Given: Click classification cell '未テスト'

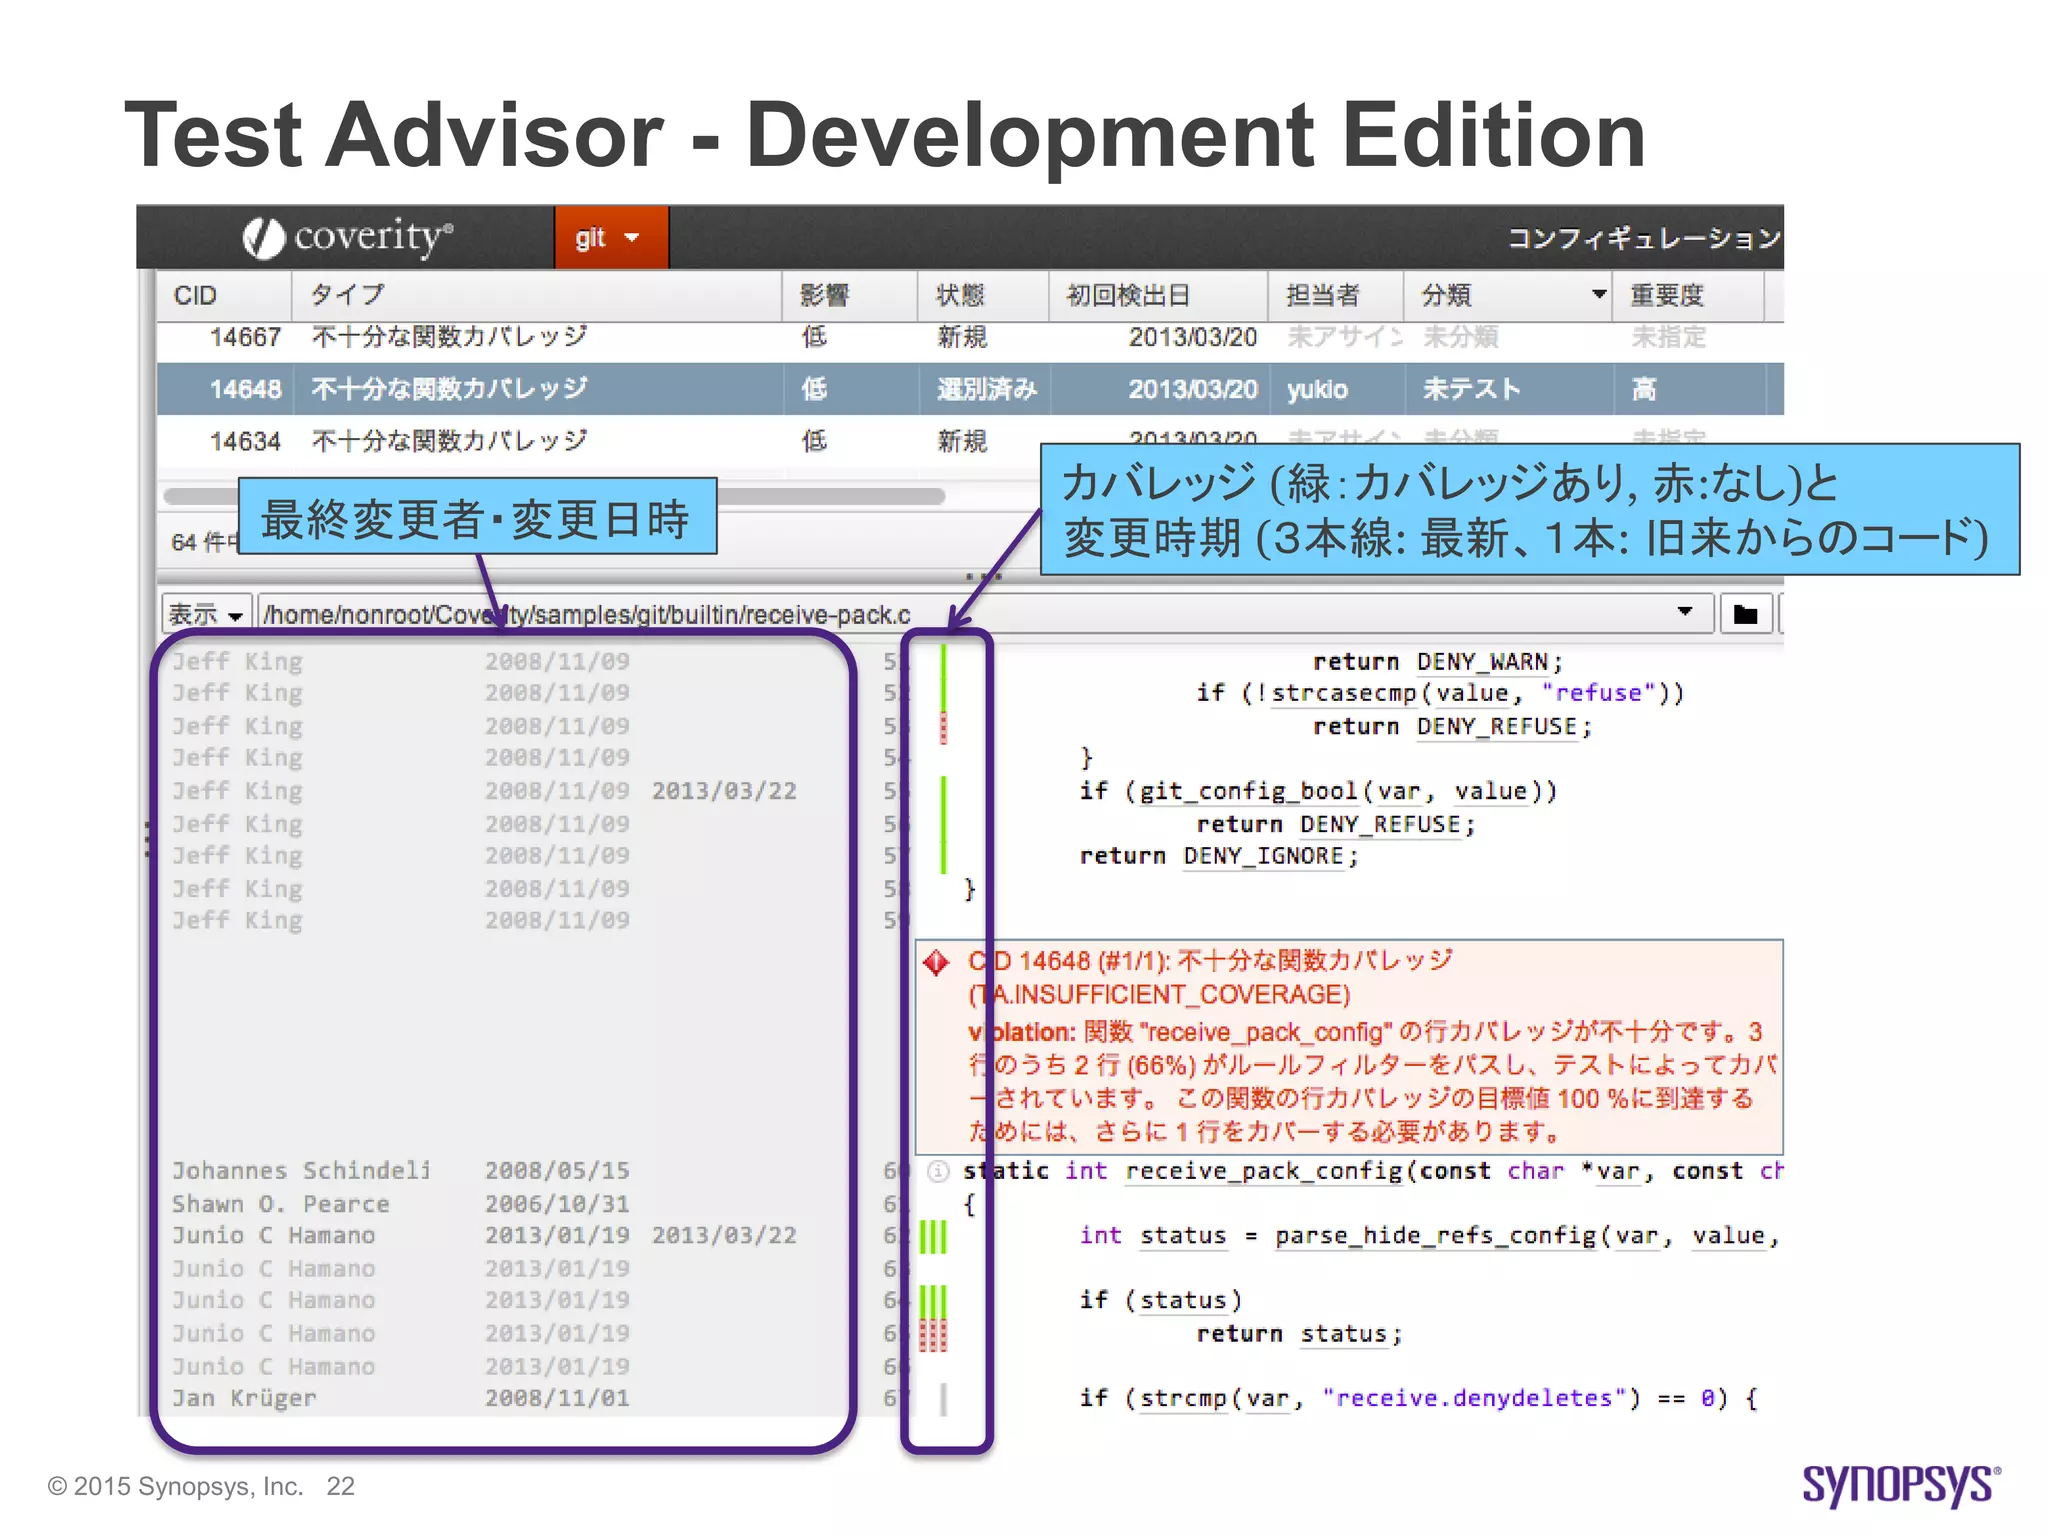Looking at the screenshot, I should [x=1471, y=389].
